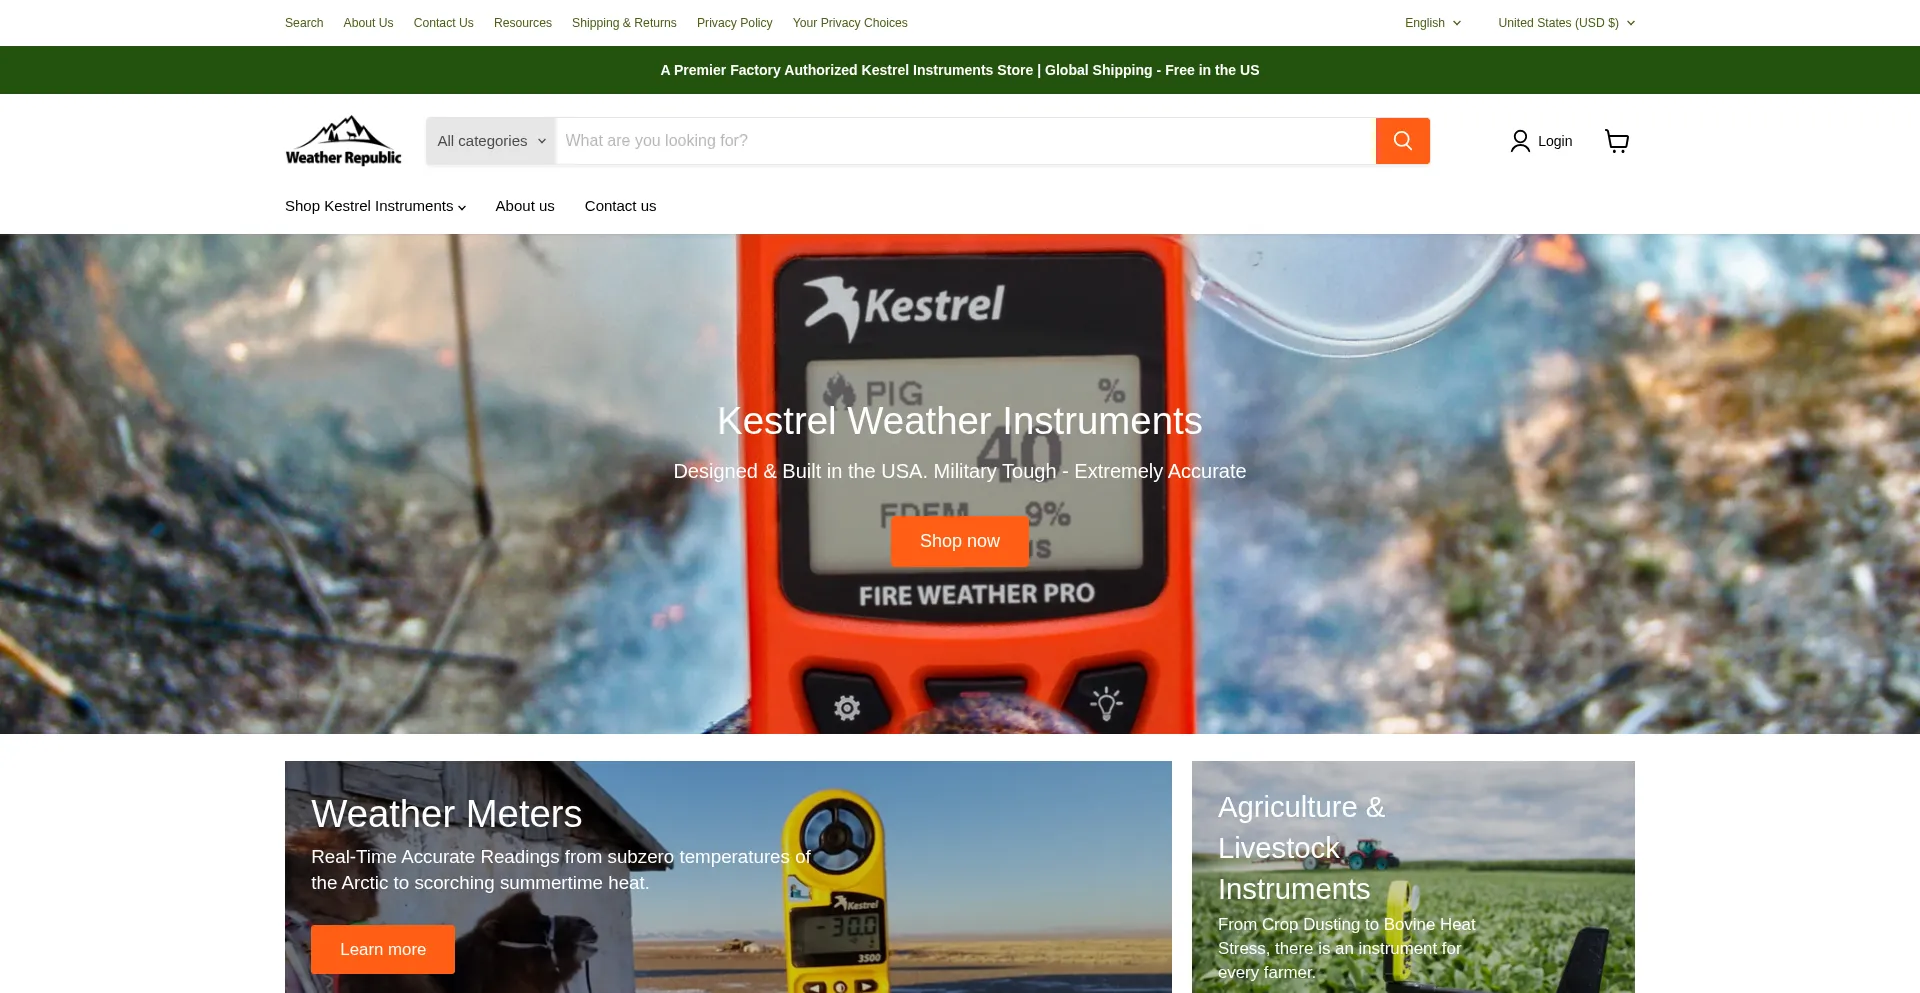Open the All categories dropdown

[x=491, y=141]
